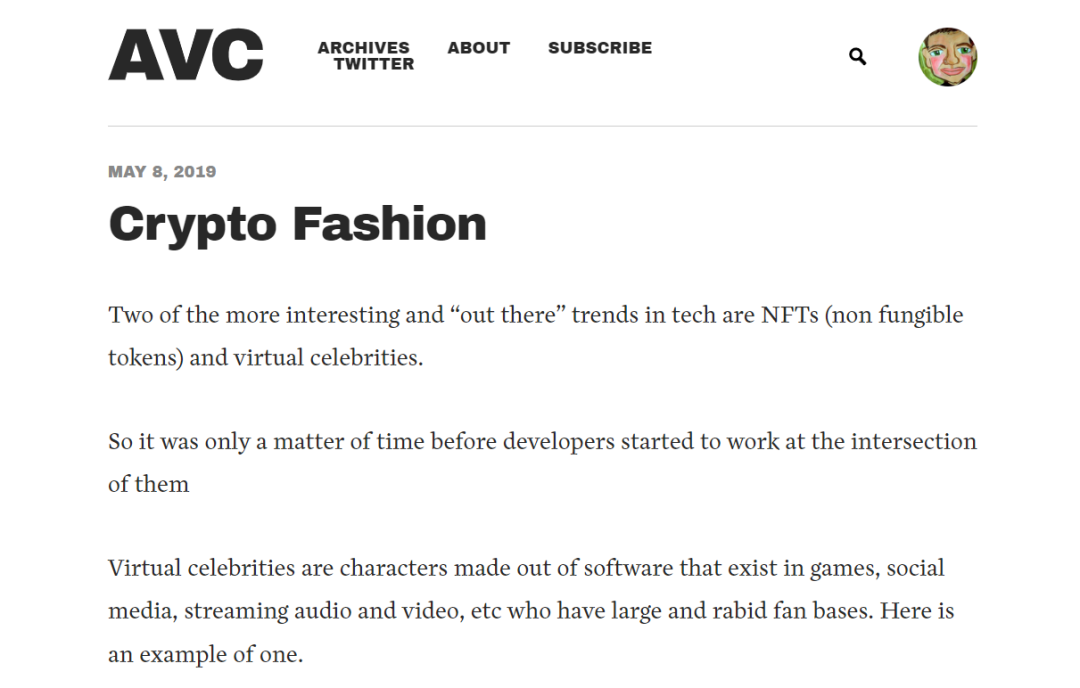
Task: Select the About navigation item
Action: [x=479, y=48]
